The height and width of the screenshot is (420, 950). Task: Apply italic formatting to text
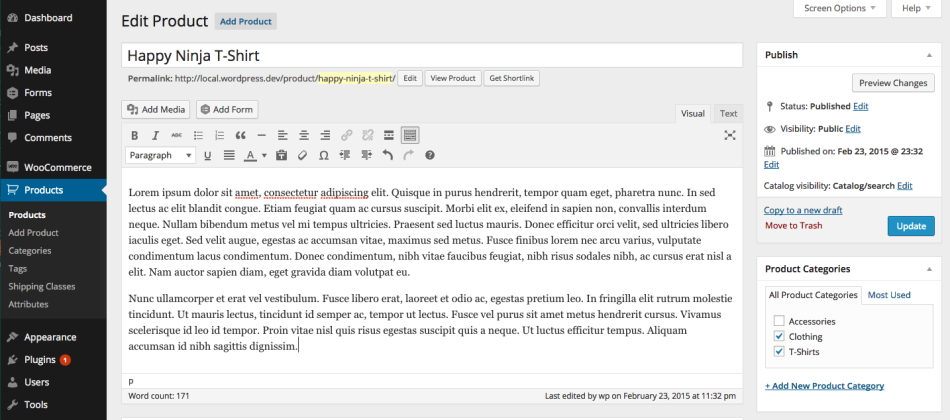tap(155, 135)
